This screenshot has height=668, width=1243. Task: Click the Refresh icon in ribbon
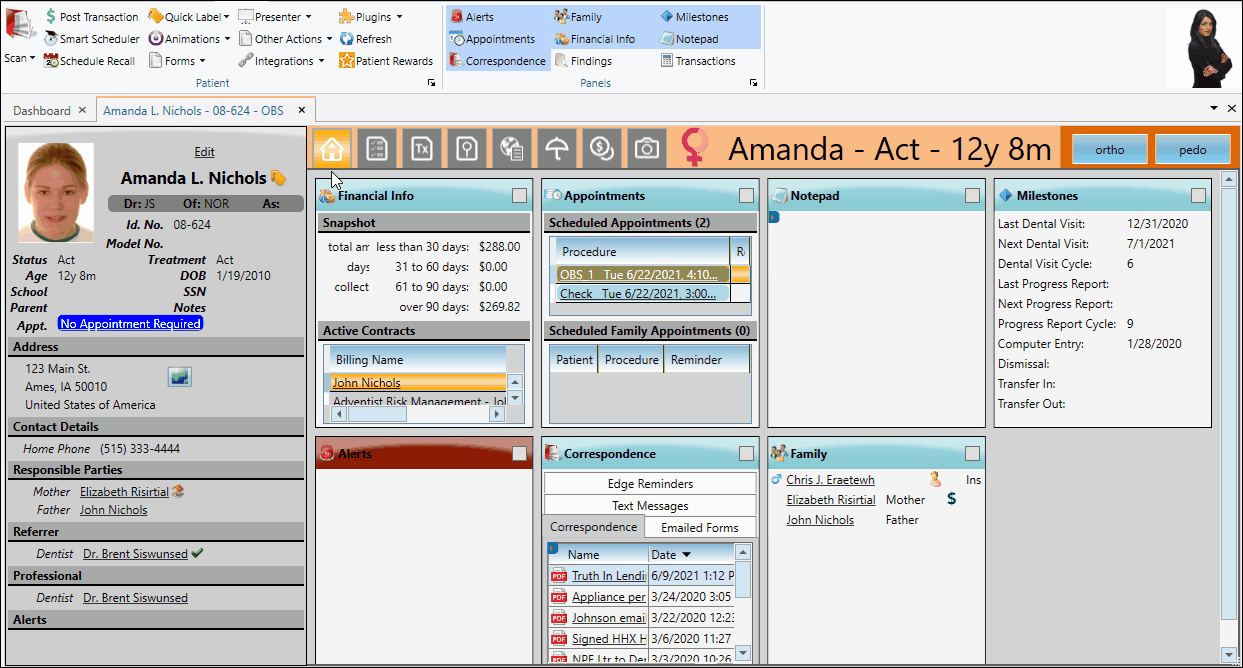(347, 39)
